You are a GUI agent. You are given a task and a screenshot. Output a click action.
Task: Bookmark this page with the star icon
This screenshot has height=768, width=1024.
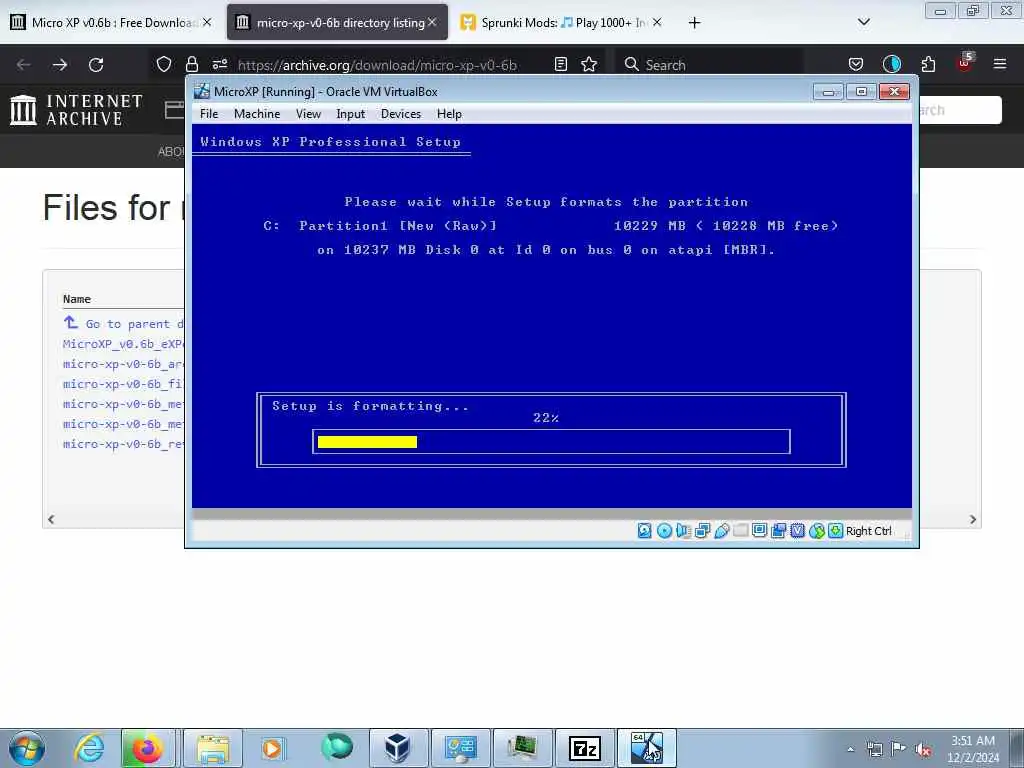click(589, 64)
